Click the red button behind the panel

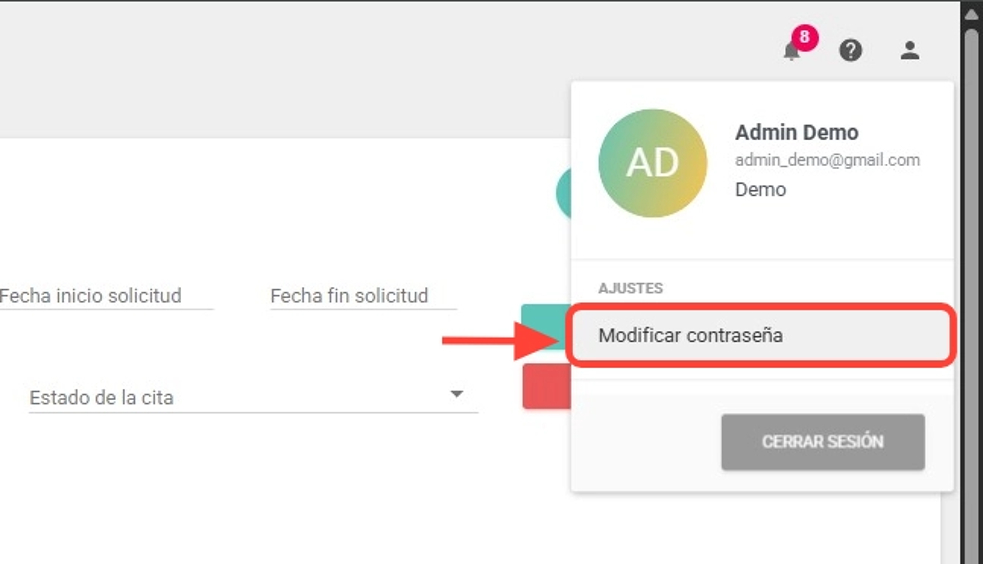tap(545, 386)
